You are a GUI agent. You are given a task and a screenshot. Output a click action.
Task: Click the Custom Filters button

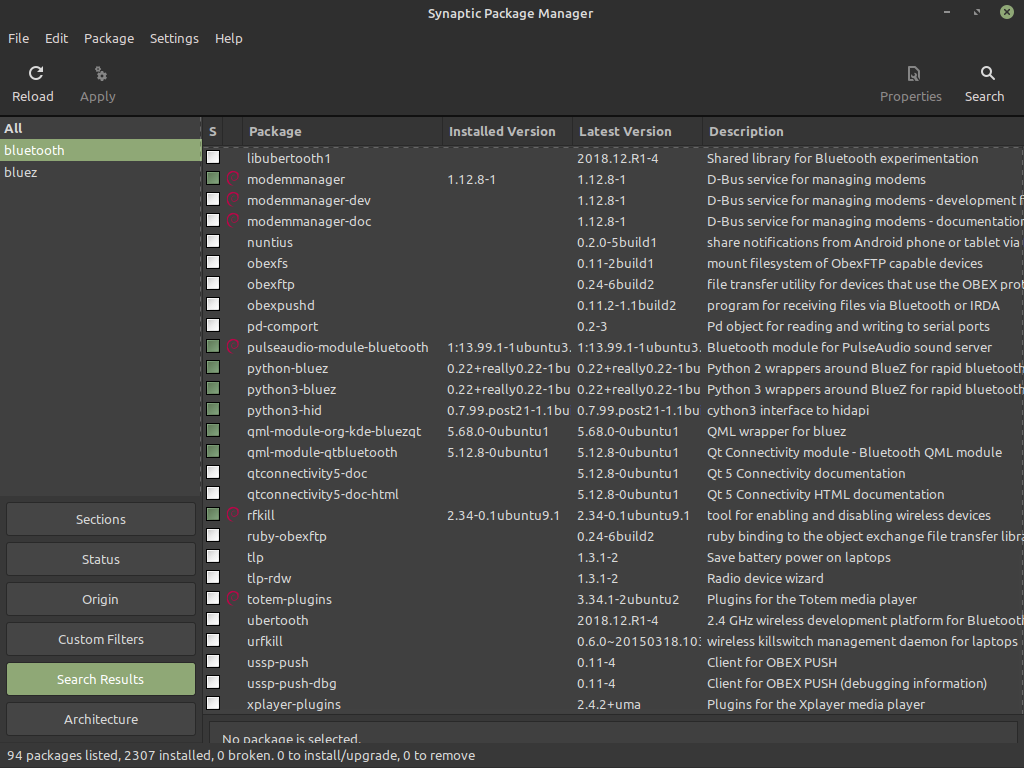[101, 640]
